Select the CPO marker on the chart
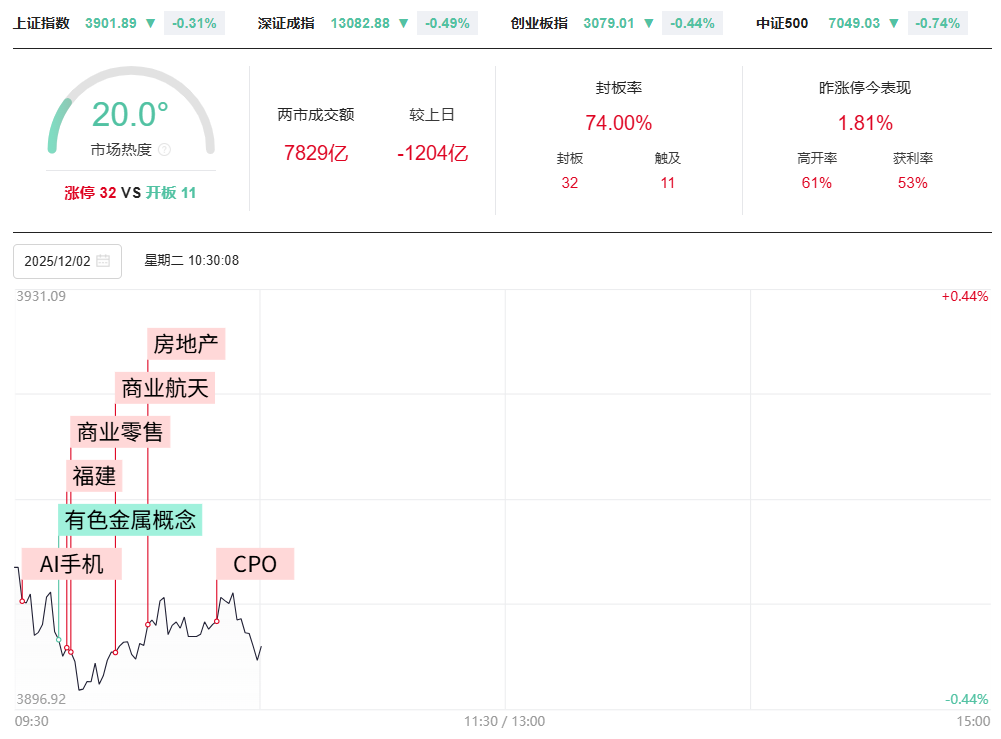Screen dimensions: 1001x739 tap(255, 564)
